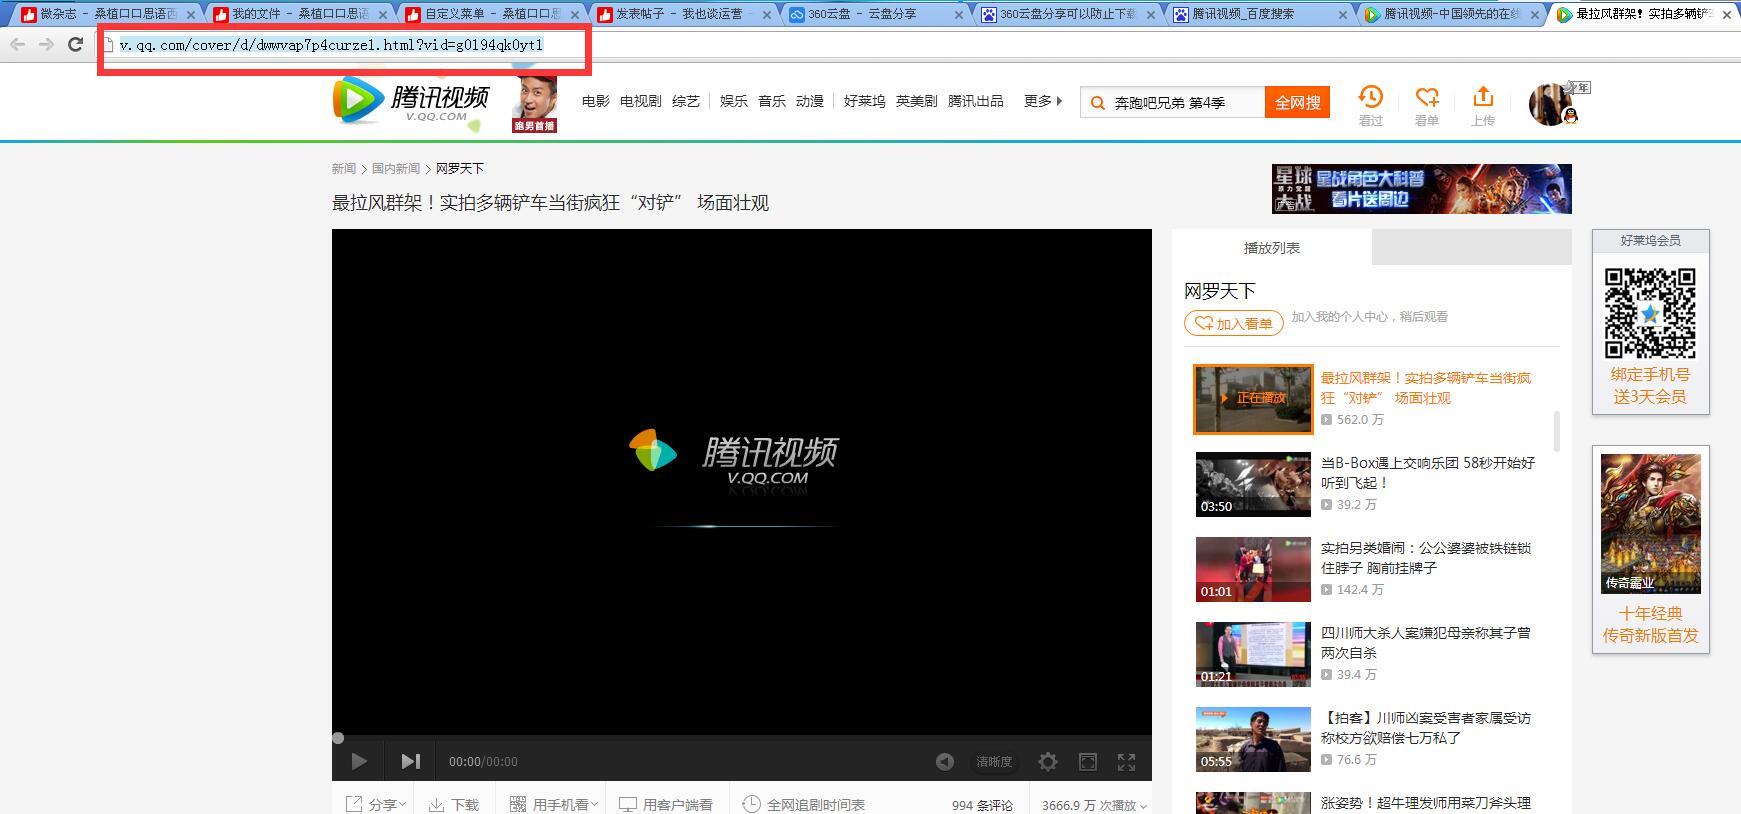Click the 国内新闻 breadcrumb link
This screenshot has width=1741, height=814.
point(396,168)
